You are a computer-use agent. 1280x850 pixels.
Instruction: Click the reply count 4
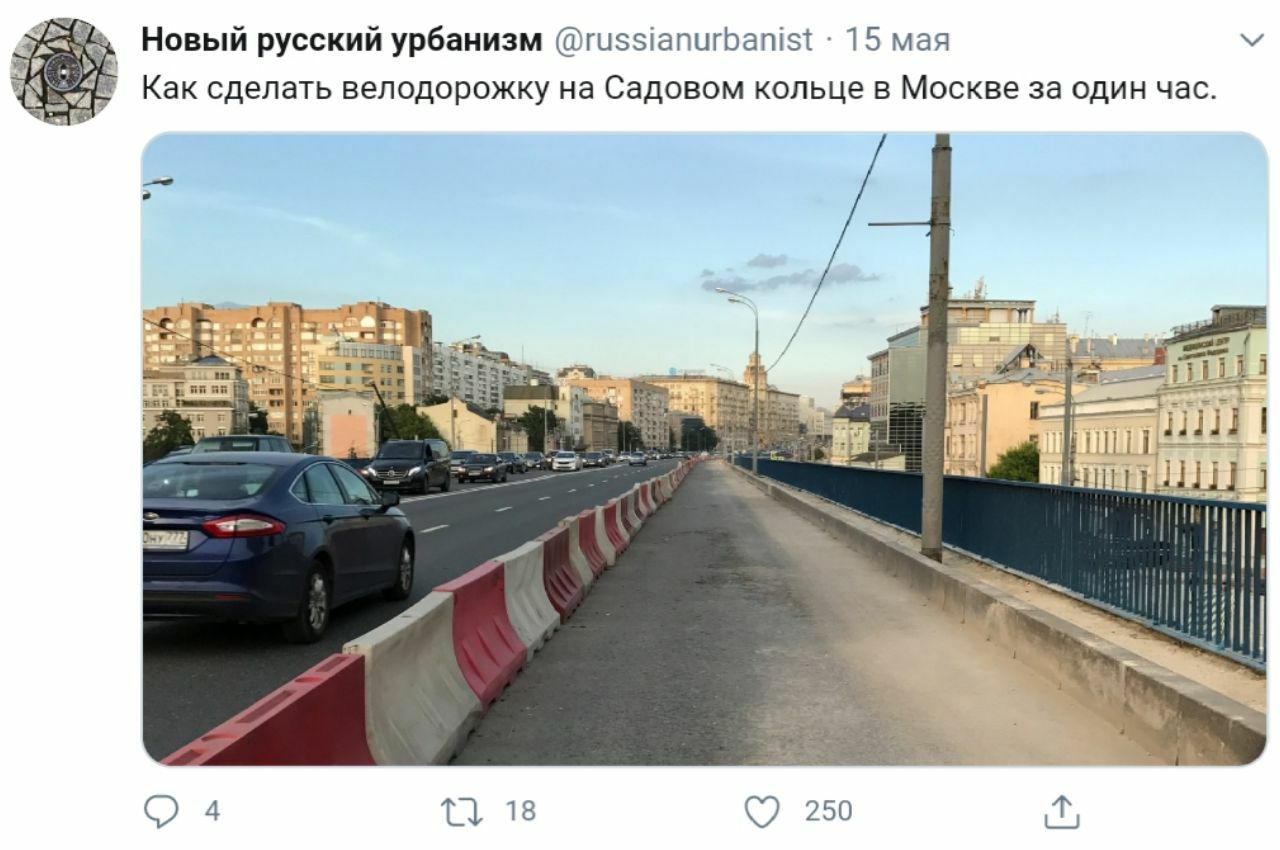[x=212, y=811]
